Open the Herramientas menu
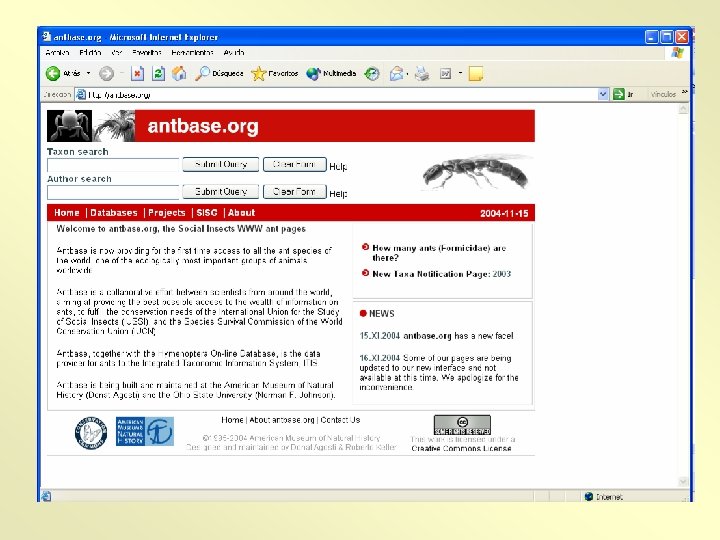The height and width of the screenshot is (540, 720). tap(192, 53)
